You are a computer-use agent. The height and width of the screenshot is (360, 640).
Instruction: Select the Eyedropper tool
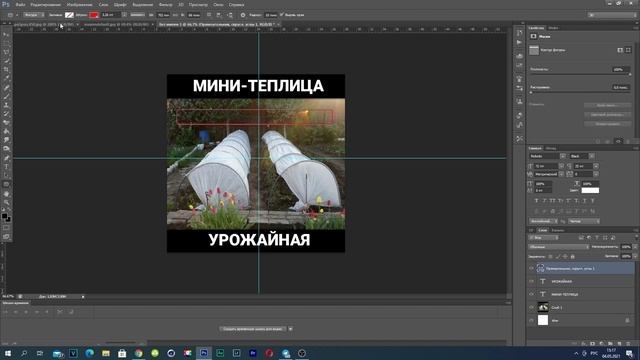6,78
